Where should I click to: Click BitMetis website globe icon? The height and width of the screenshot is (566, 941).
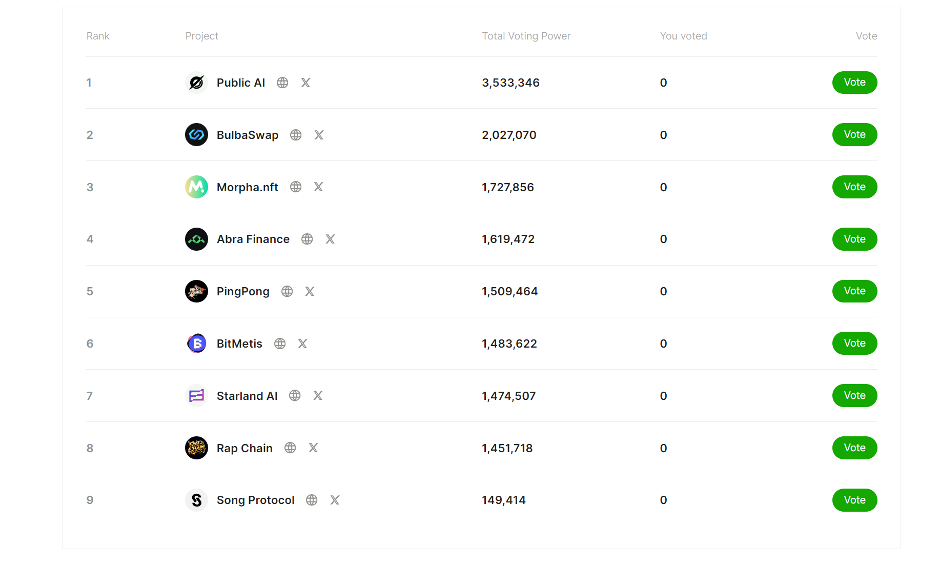point(280,344)
